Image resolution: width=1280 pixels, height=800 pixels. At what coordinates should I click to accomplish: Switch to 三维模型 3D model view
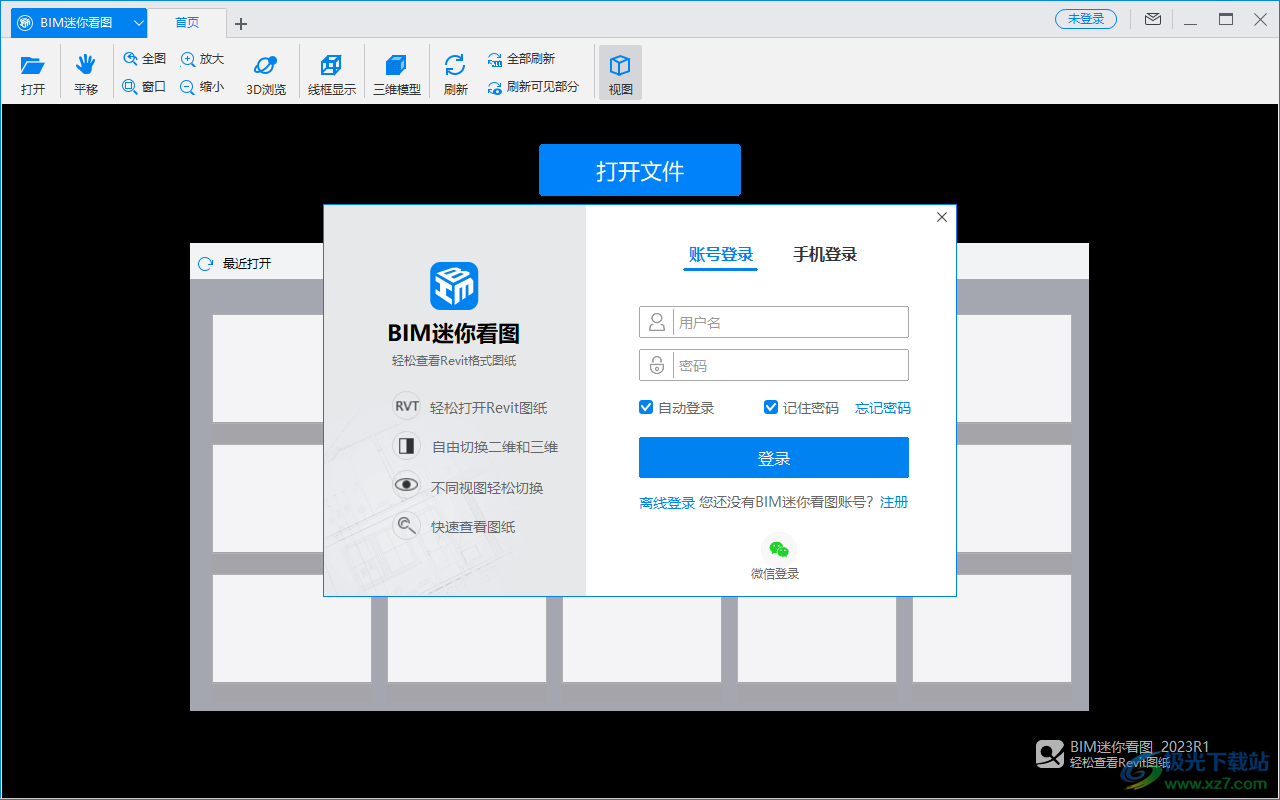point(396,71)
